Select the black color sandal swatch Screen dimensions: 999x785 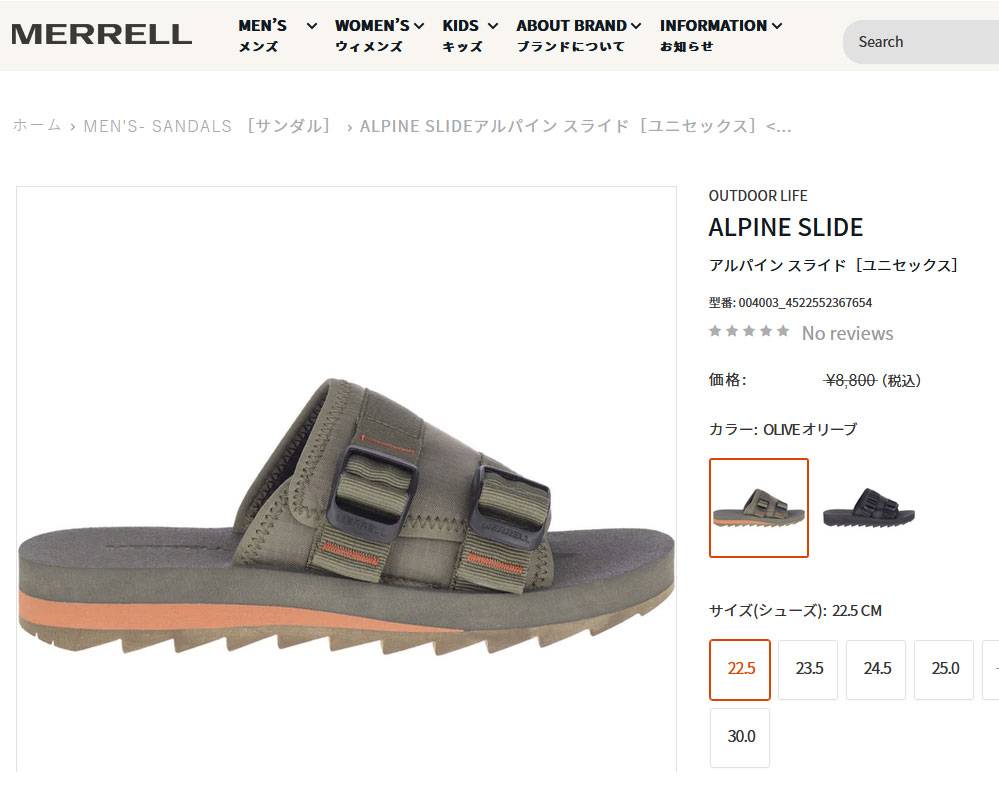[869, 508]
